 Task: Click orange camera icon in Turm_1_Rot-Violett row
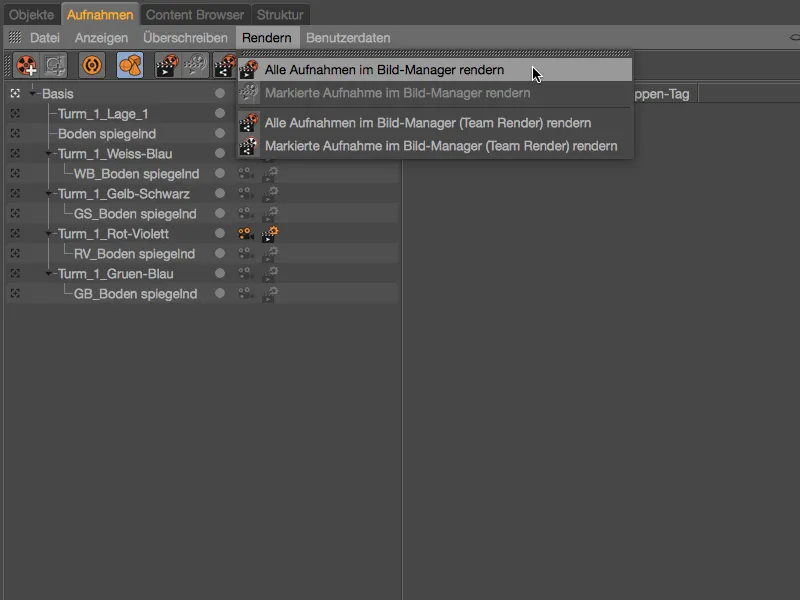(x=246, y=233)
